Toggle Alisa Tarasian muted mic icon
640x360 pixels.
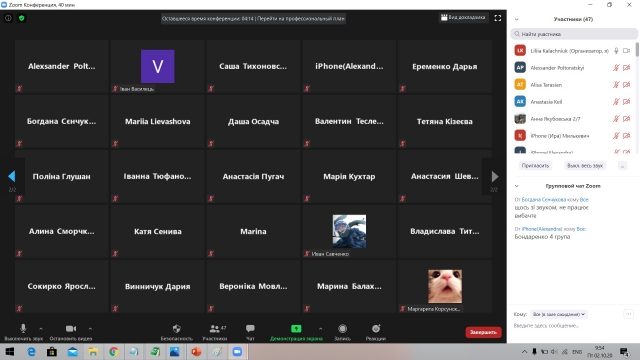pos(616,84)
